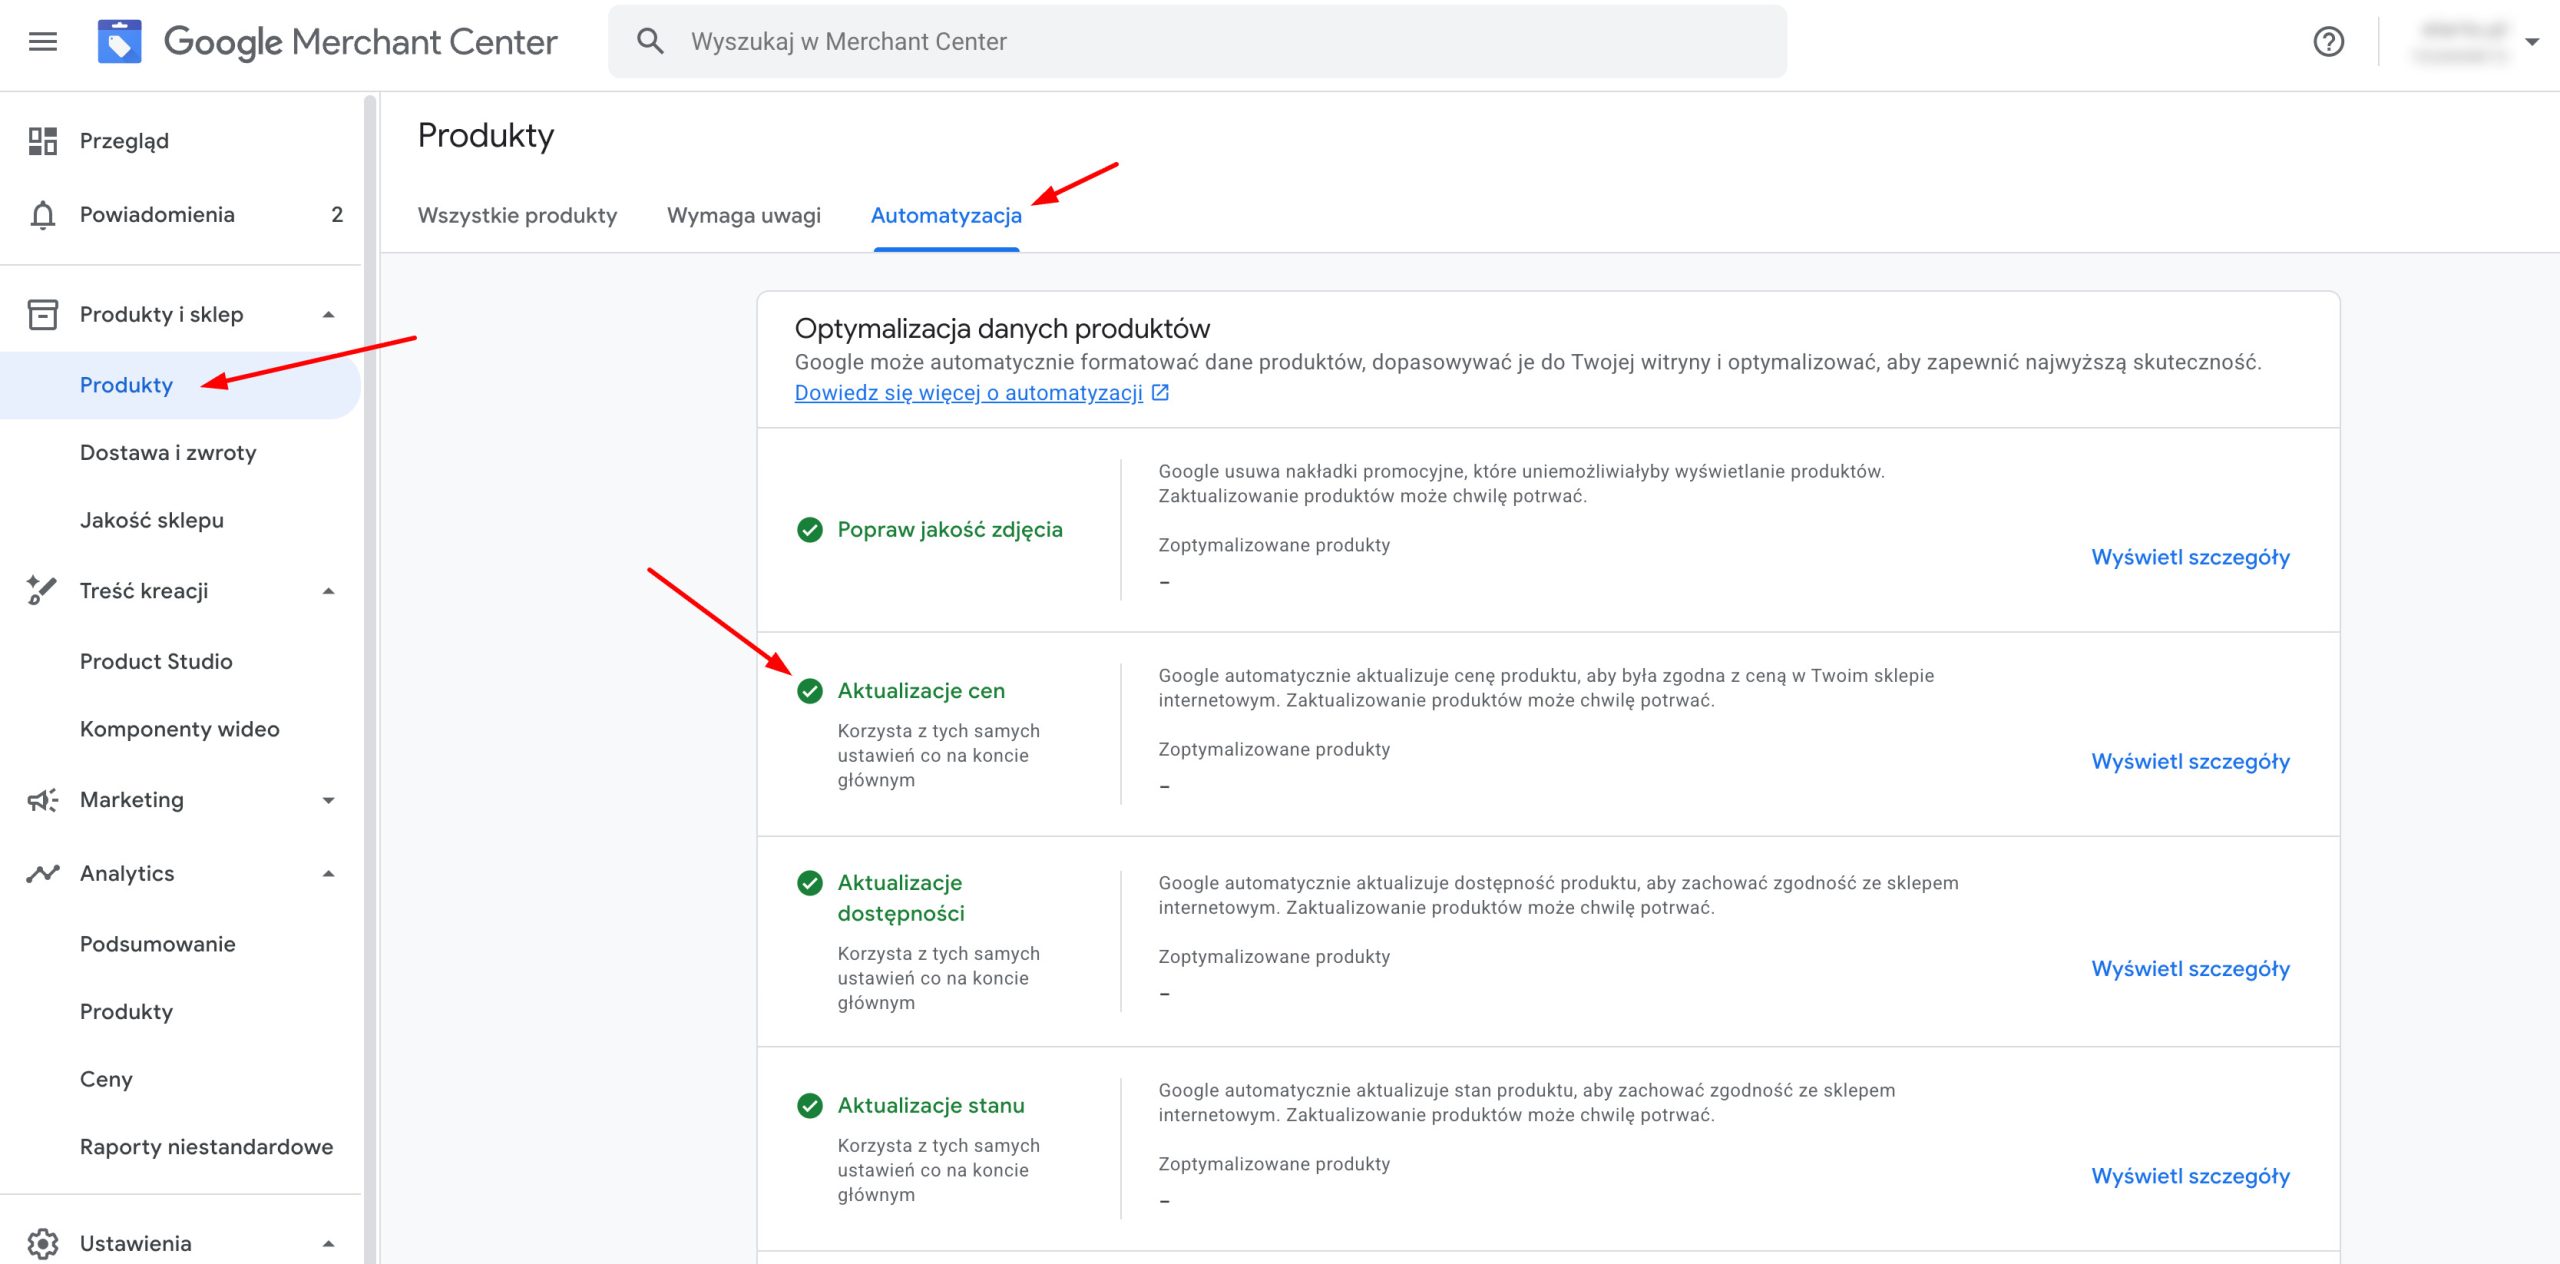
Task: Switch to Wszystkie produkty tab
Action: (517, 216)
